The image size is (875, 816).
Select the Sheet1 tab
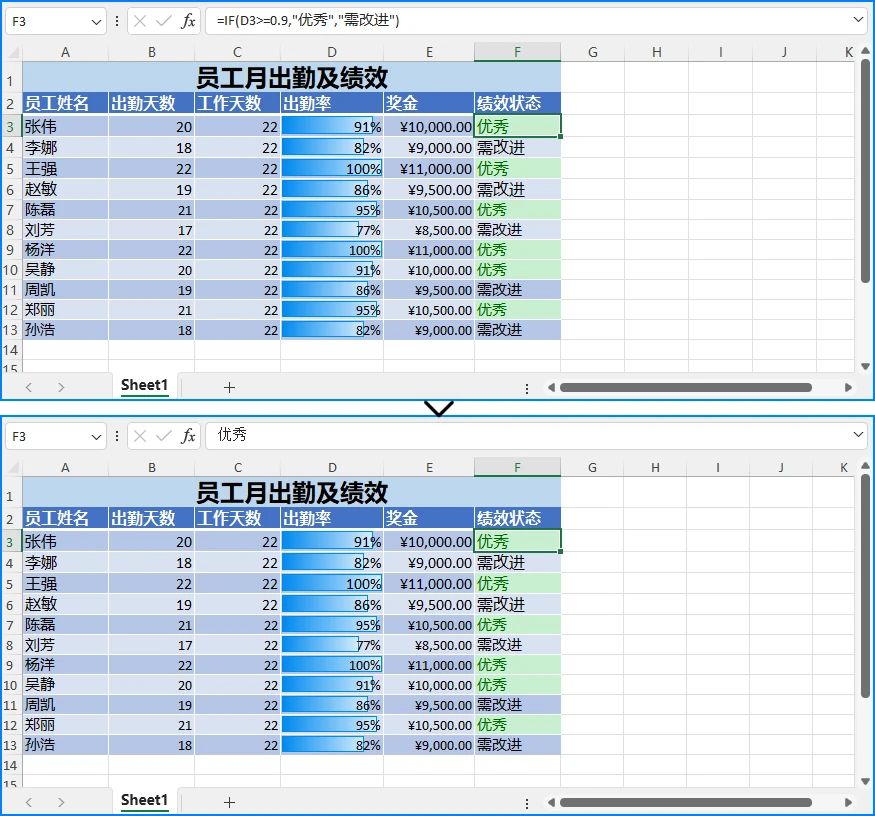tap(143, 385)
